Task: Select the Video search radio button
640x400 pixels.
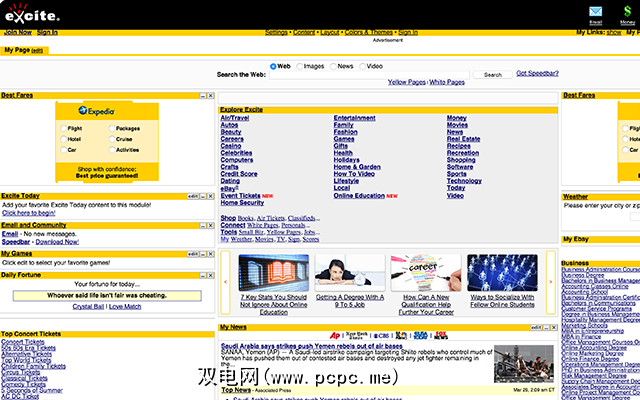Action: pos(362,66)
